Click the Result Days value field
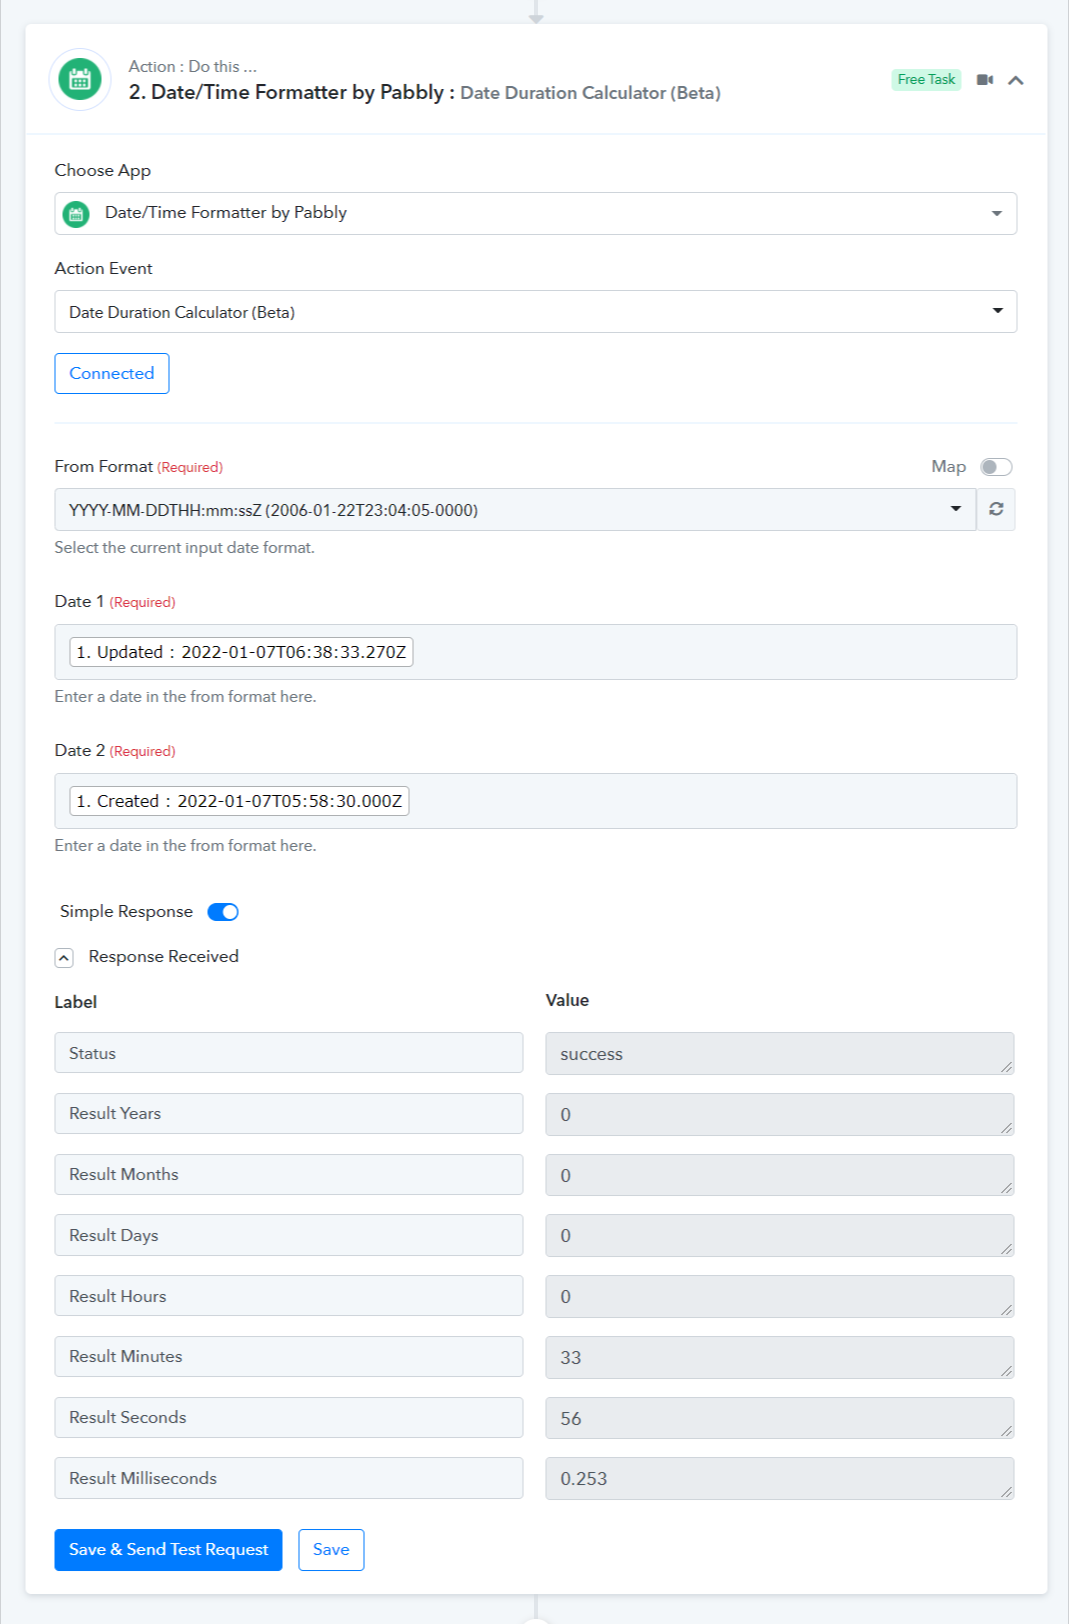1069x1624 pixels. [780, 1235]
